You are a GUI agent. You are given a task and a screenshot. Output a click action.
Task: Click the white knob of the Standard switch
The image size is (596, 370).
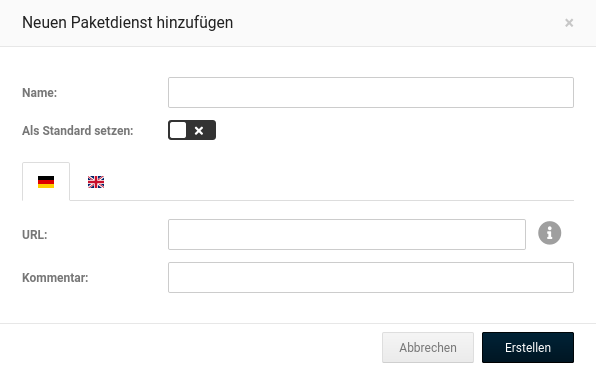click(x=178, y=130)
